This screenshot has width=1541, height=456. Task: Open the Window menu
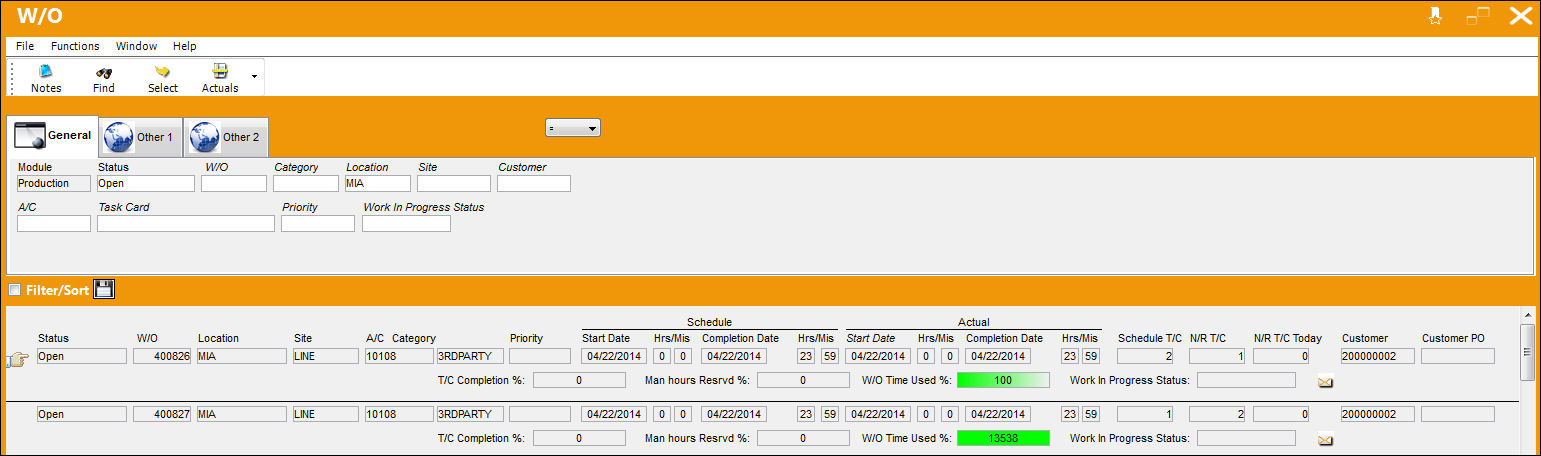tap(136, 46)
